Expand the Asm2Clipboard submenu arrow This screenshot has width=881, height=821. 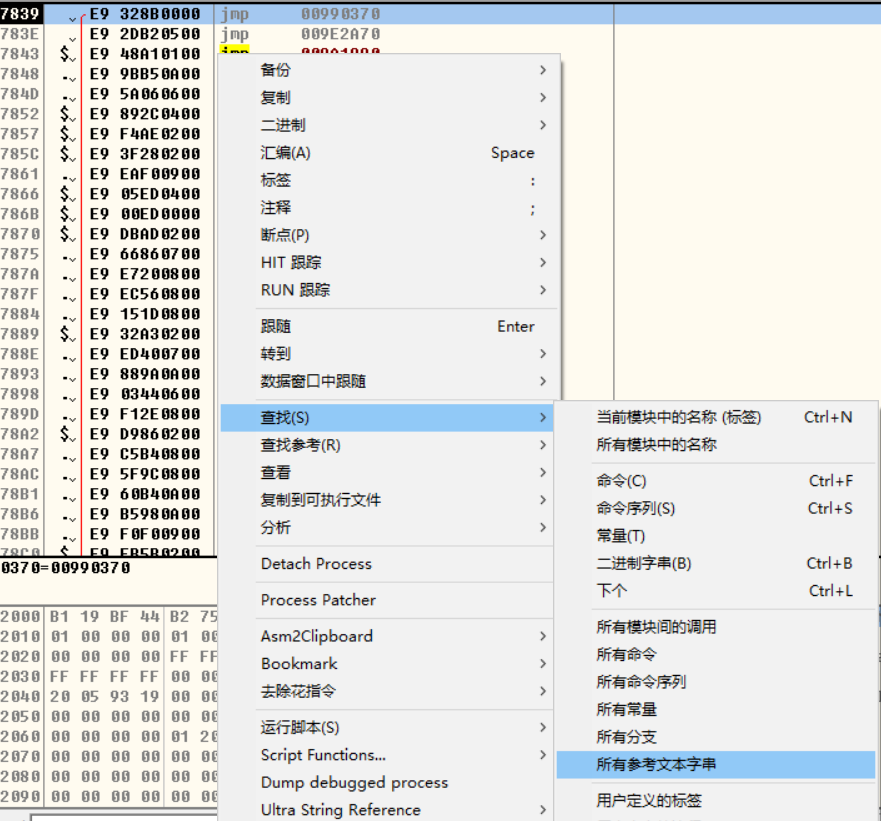[543, 636]
